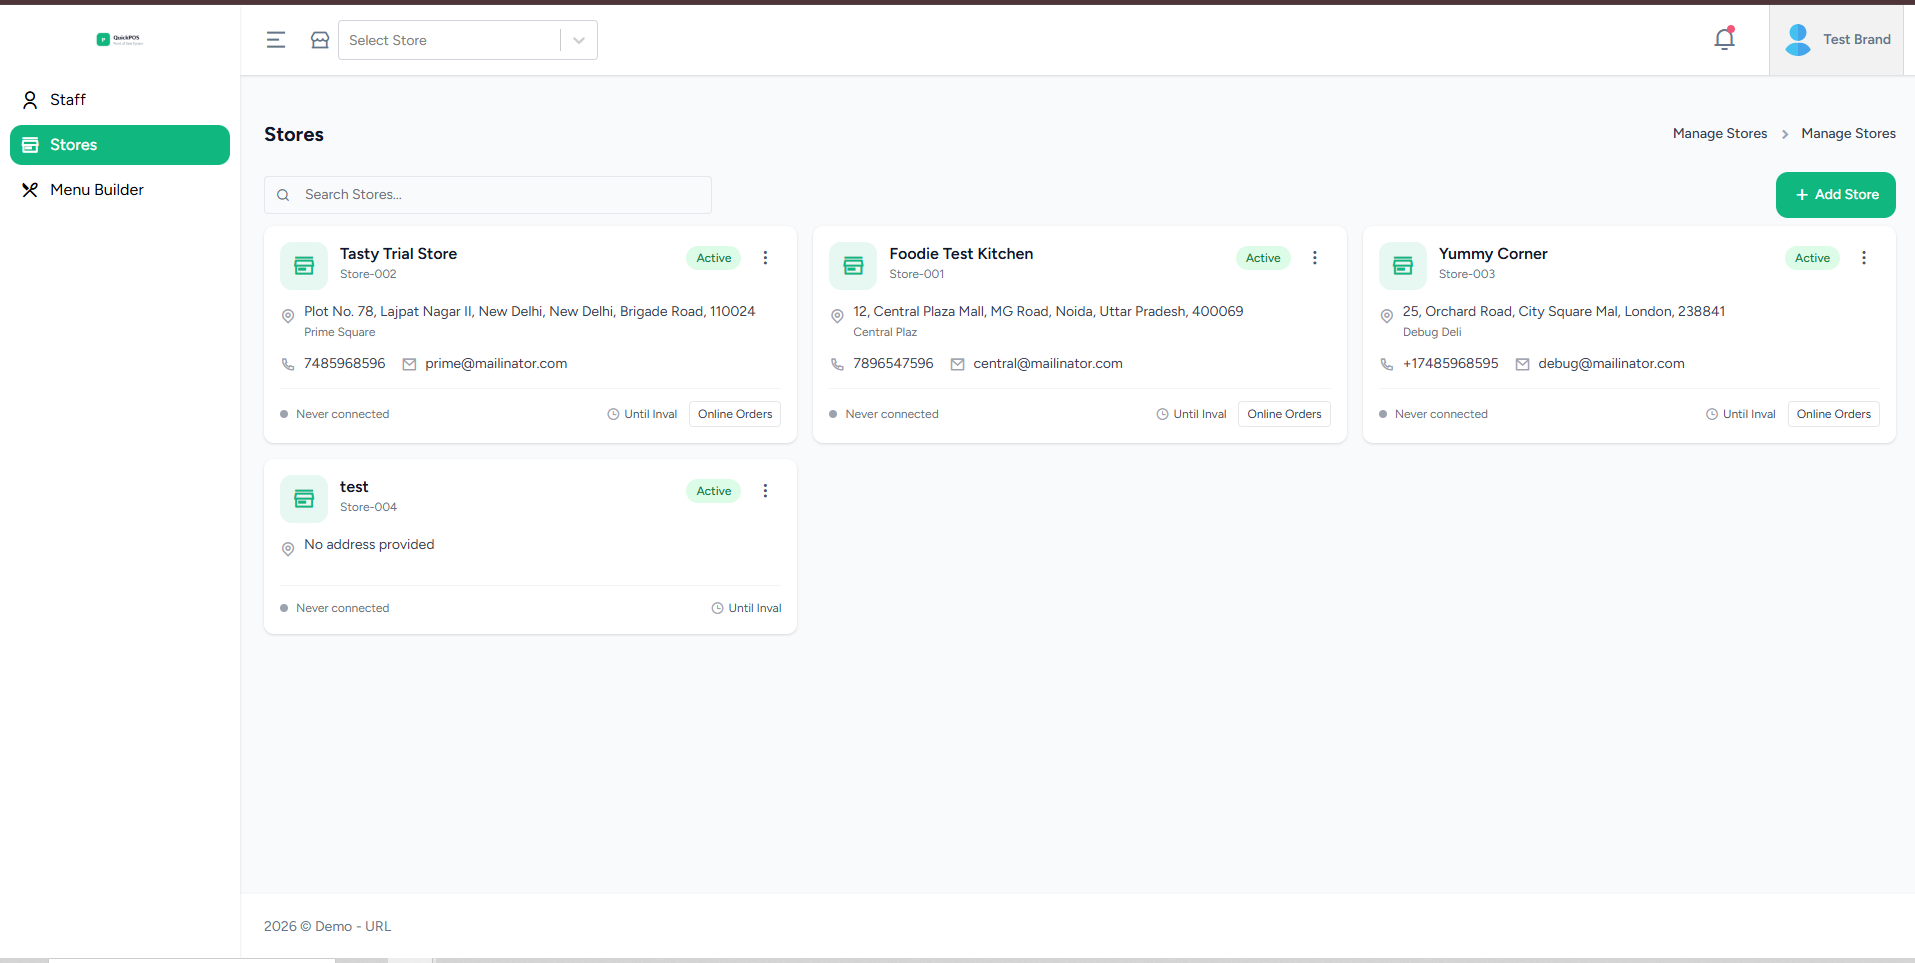Select Stores in the sidebar
This screenshot has width=1915, height=963.
pos(74,145)
